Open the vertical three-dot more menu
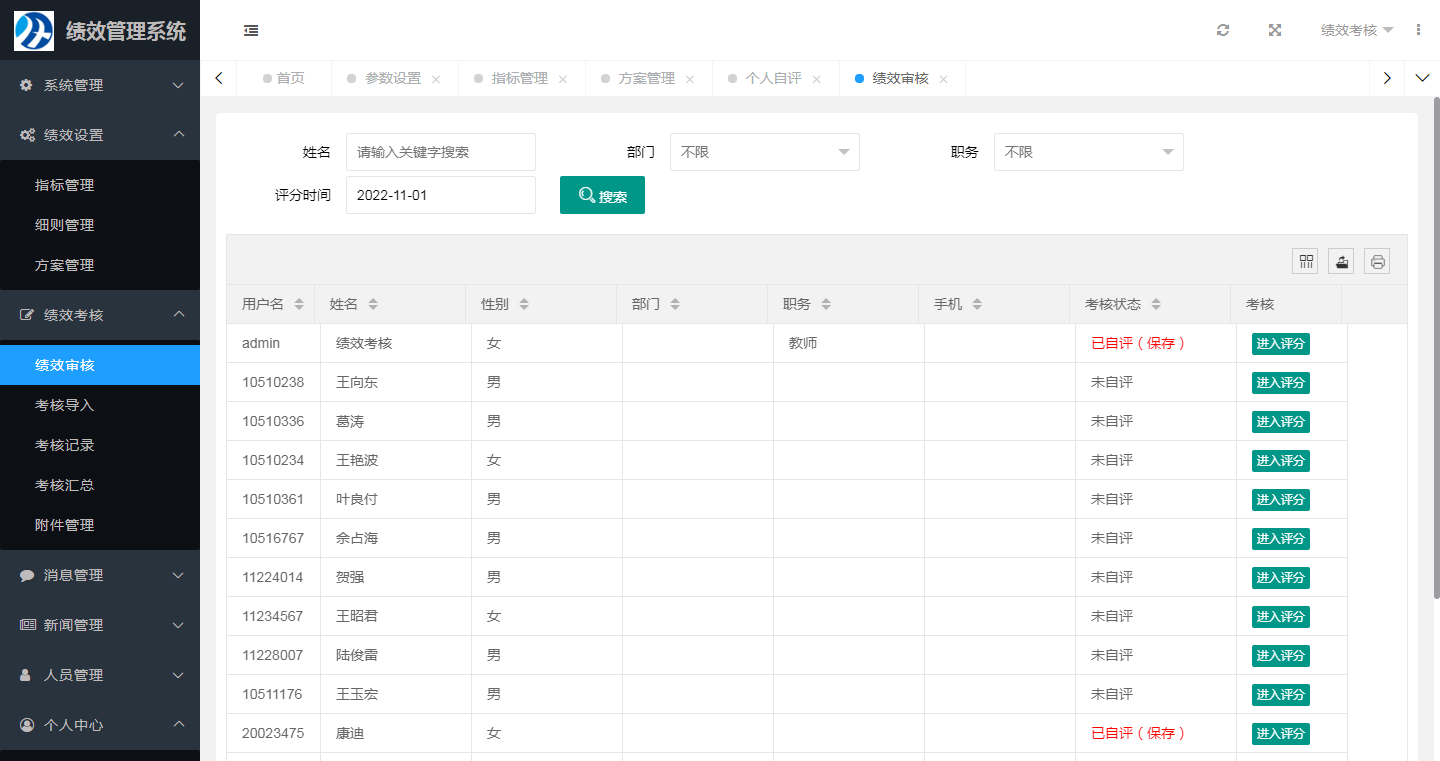This screenshot has width=1440, height=761. tap(1418, 30)
